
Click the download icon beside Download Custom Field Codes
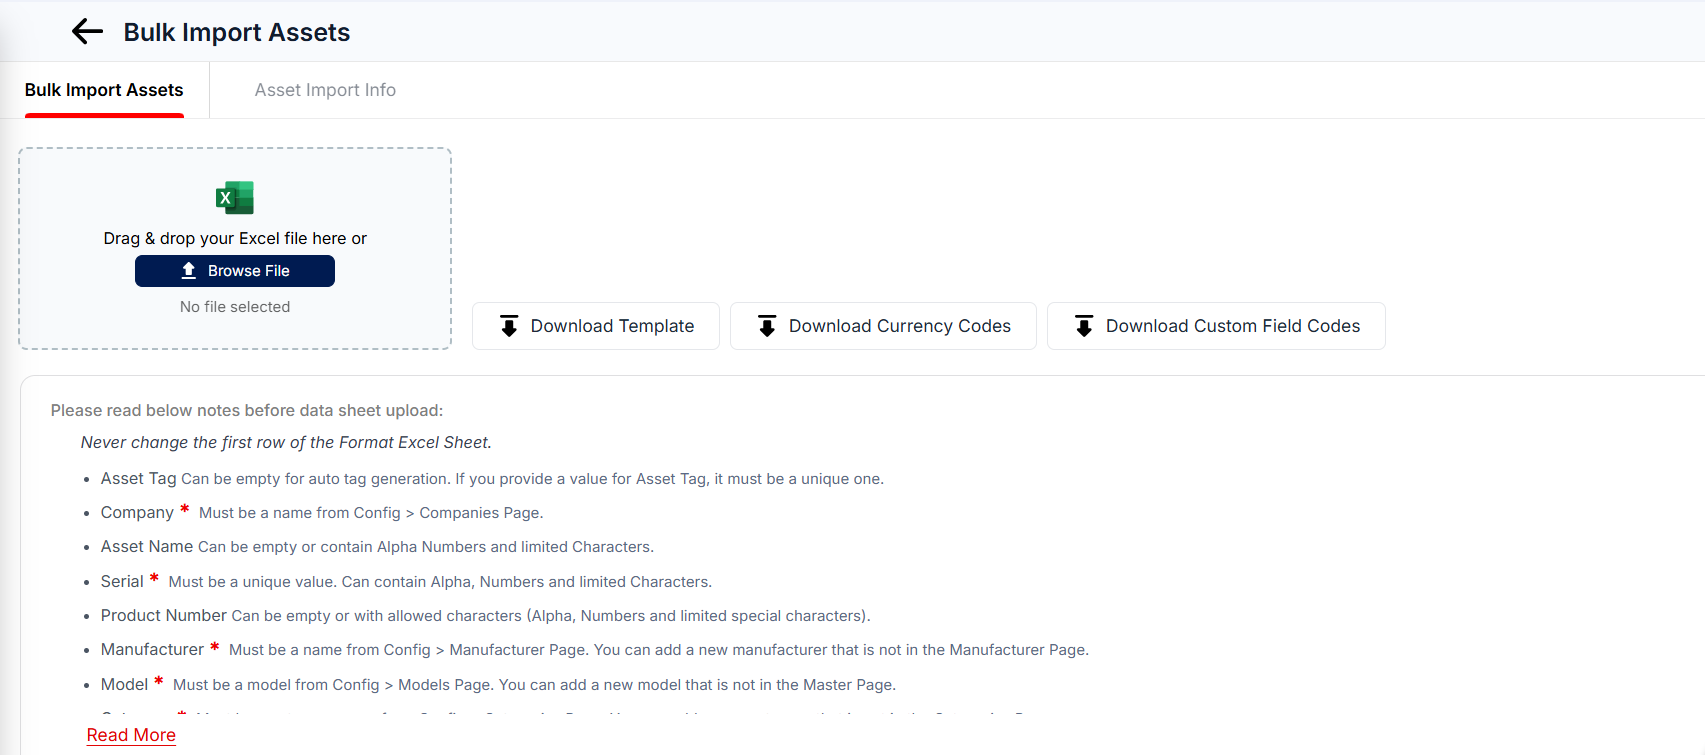tap(1084, 326)
